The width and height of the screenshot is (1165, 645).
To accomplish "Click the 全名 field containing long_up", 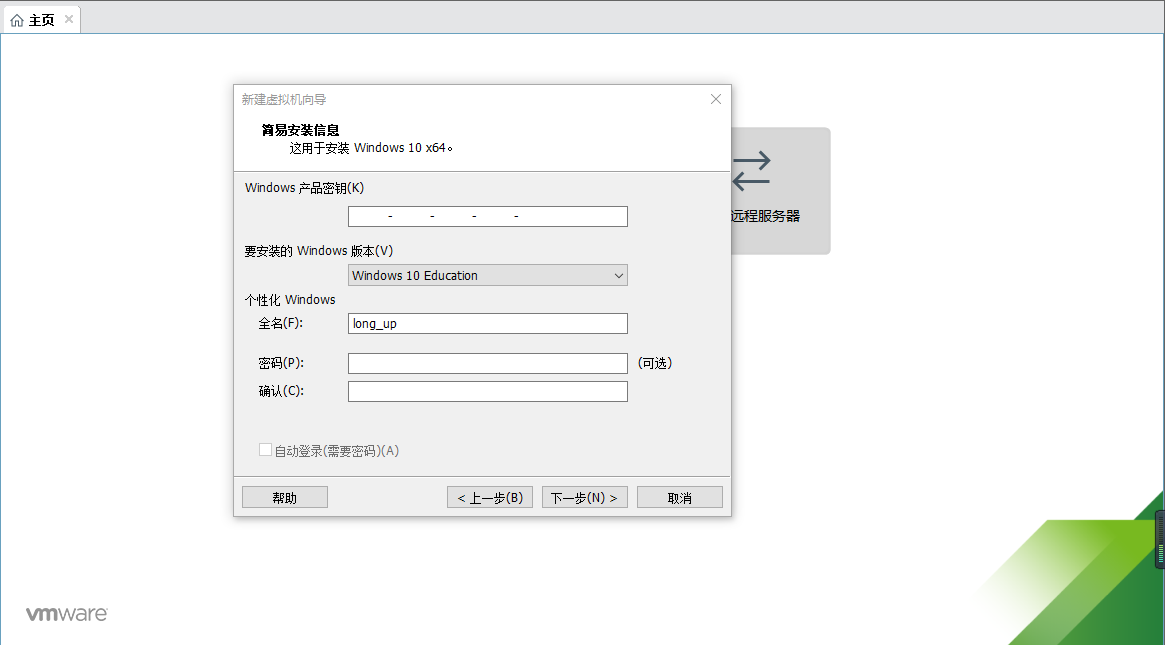I will point(487,323).
